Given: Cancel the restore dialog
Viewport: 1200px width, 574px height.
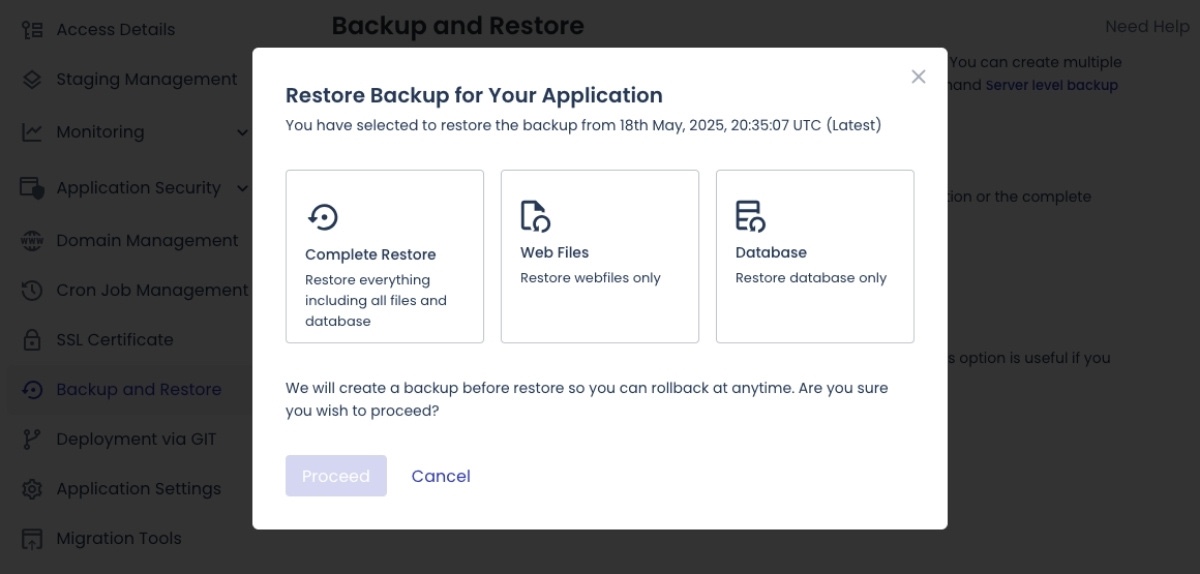Looking at the screenshot, I should pos(440,476).
